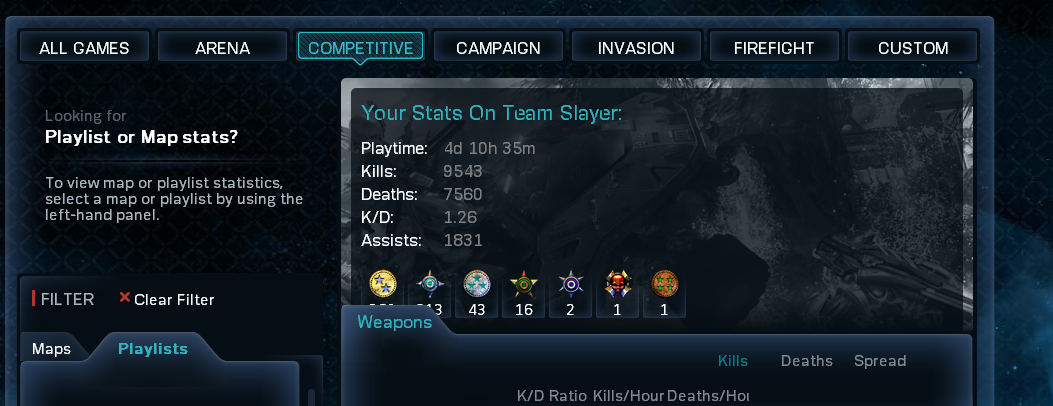Sort weapons by K/D Ratio column

tap(552, 396)
